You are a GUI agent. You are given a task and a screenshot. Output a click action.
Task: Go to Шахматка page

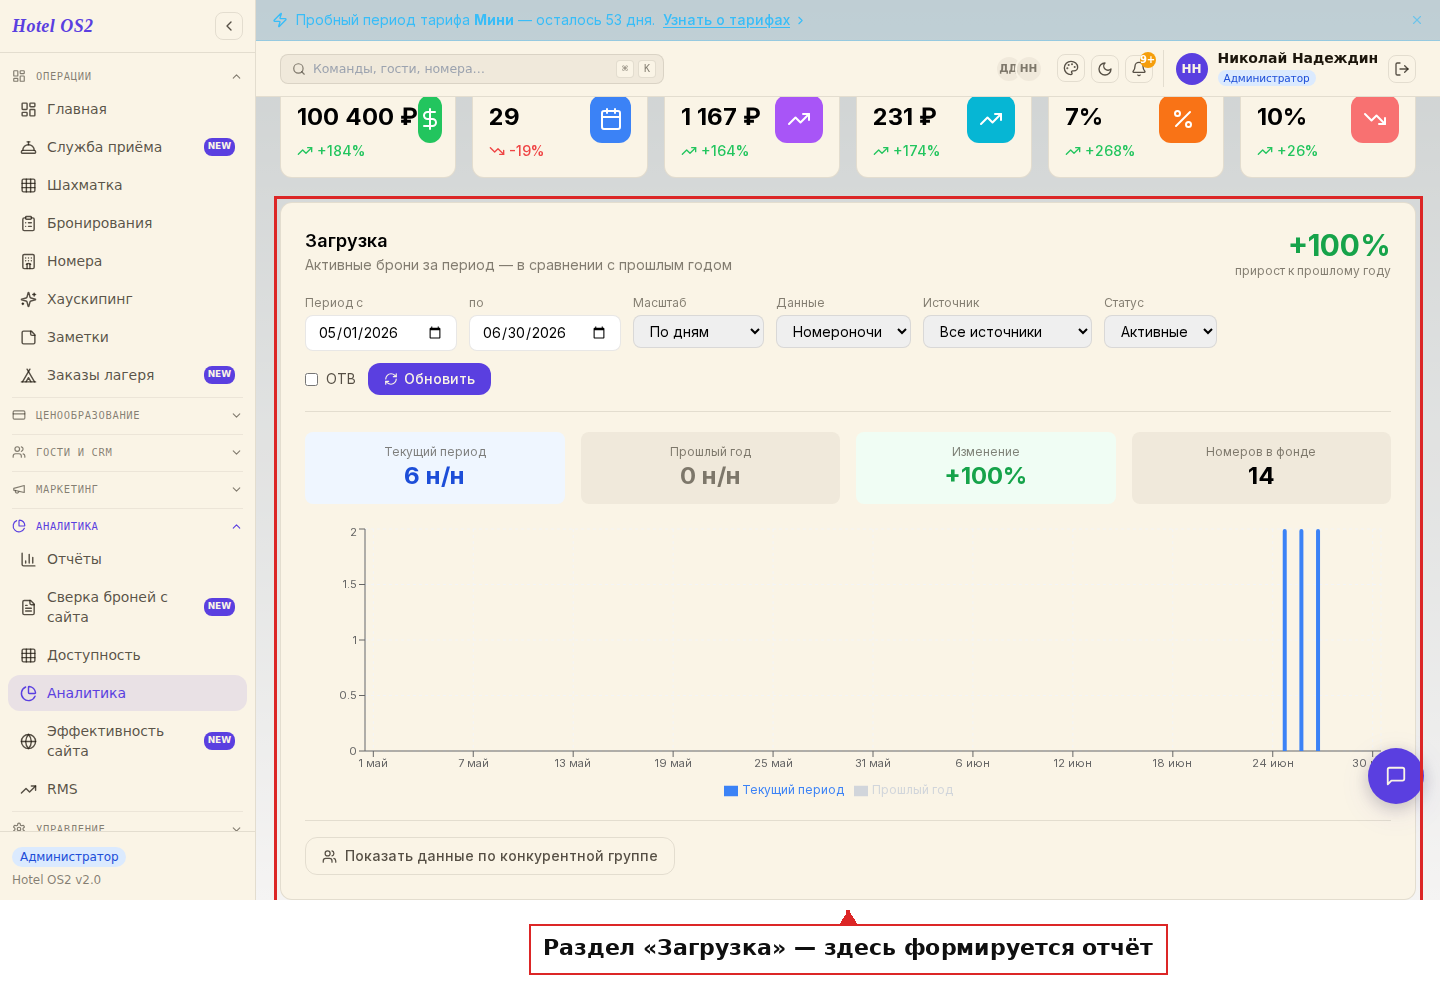[x=127, y=185]
